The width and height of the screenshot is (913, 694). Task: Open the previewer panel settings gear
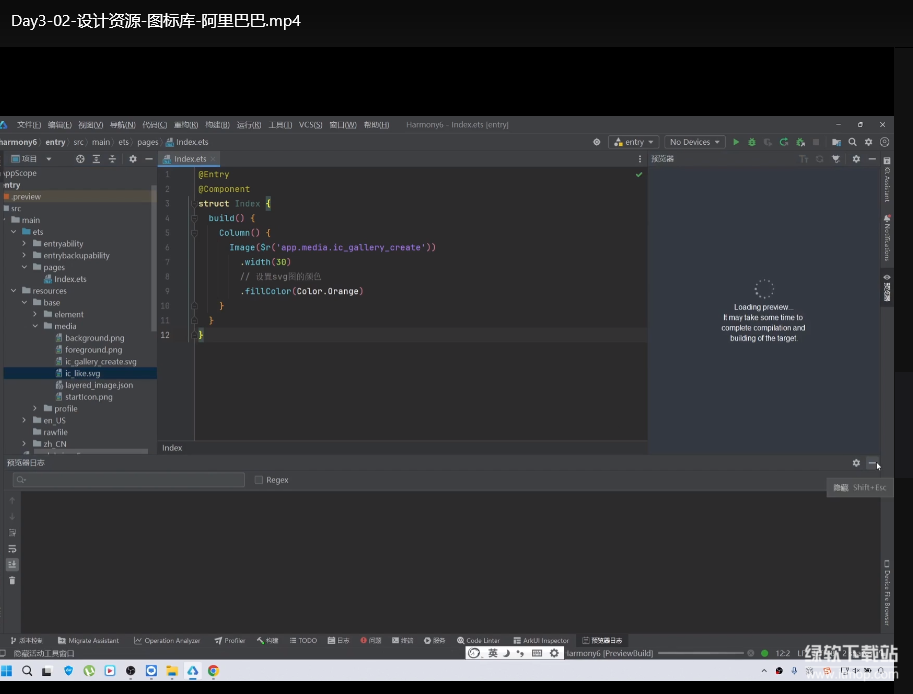click(x=856, y=159)
